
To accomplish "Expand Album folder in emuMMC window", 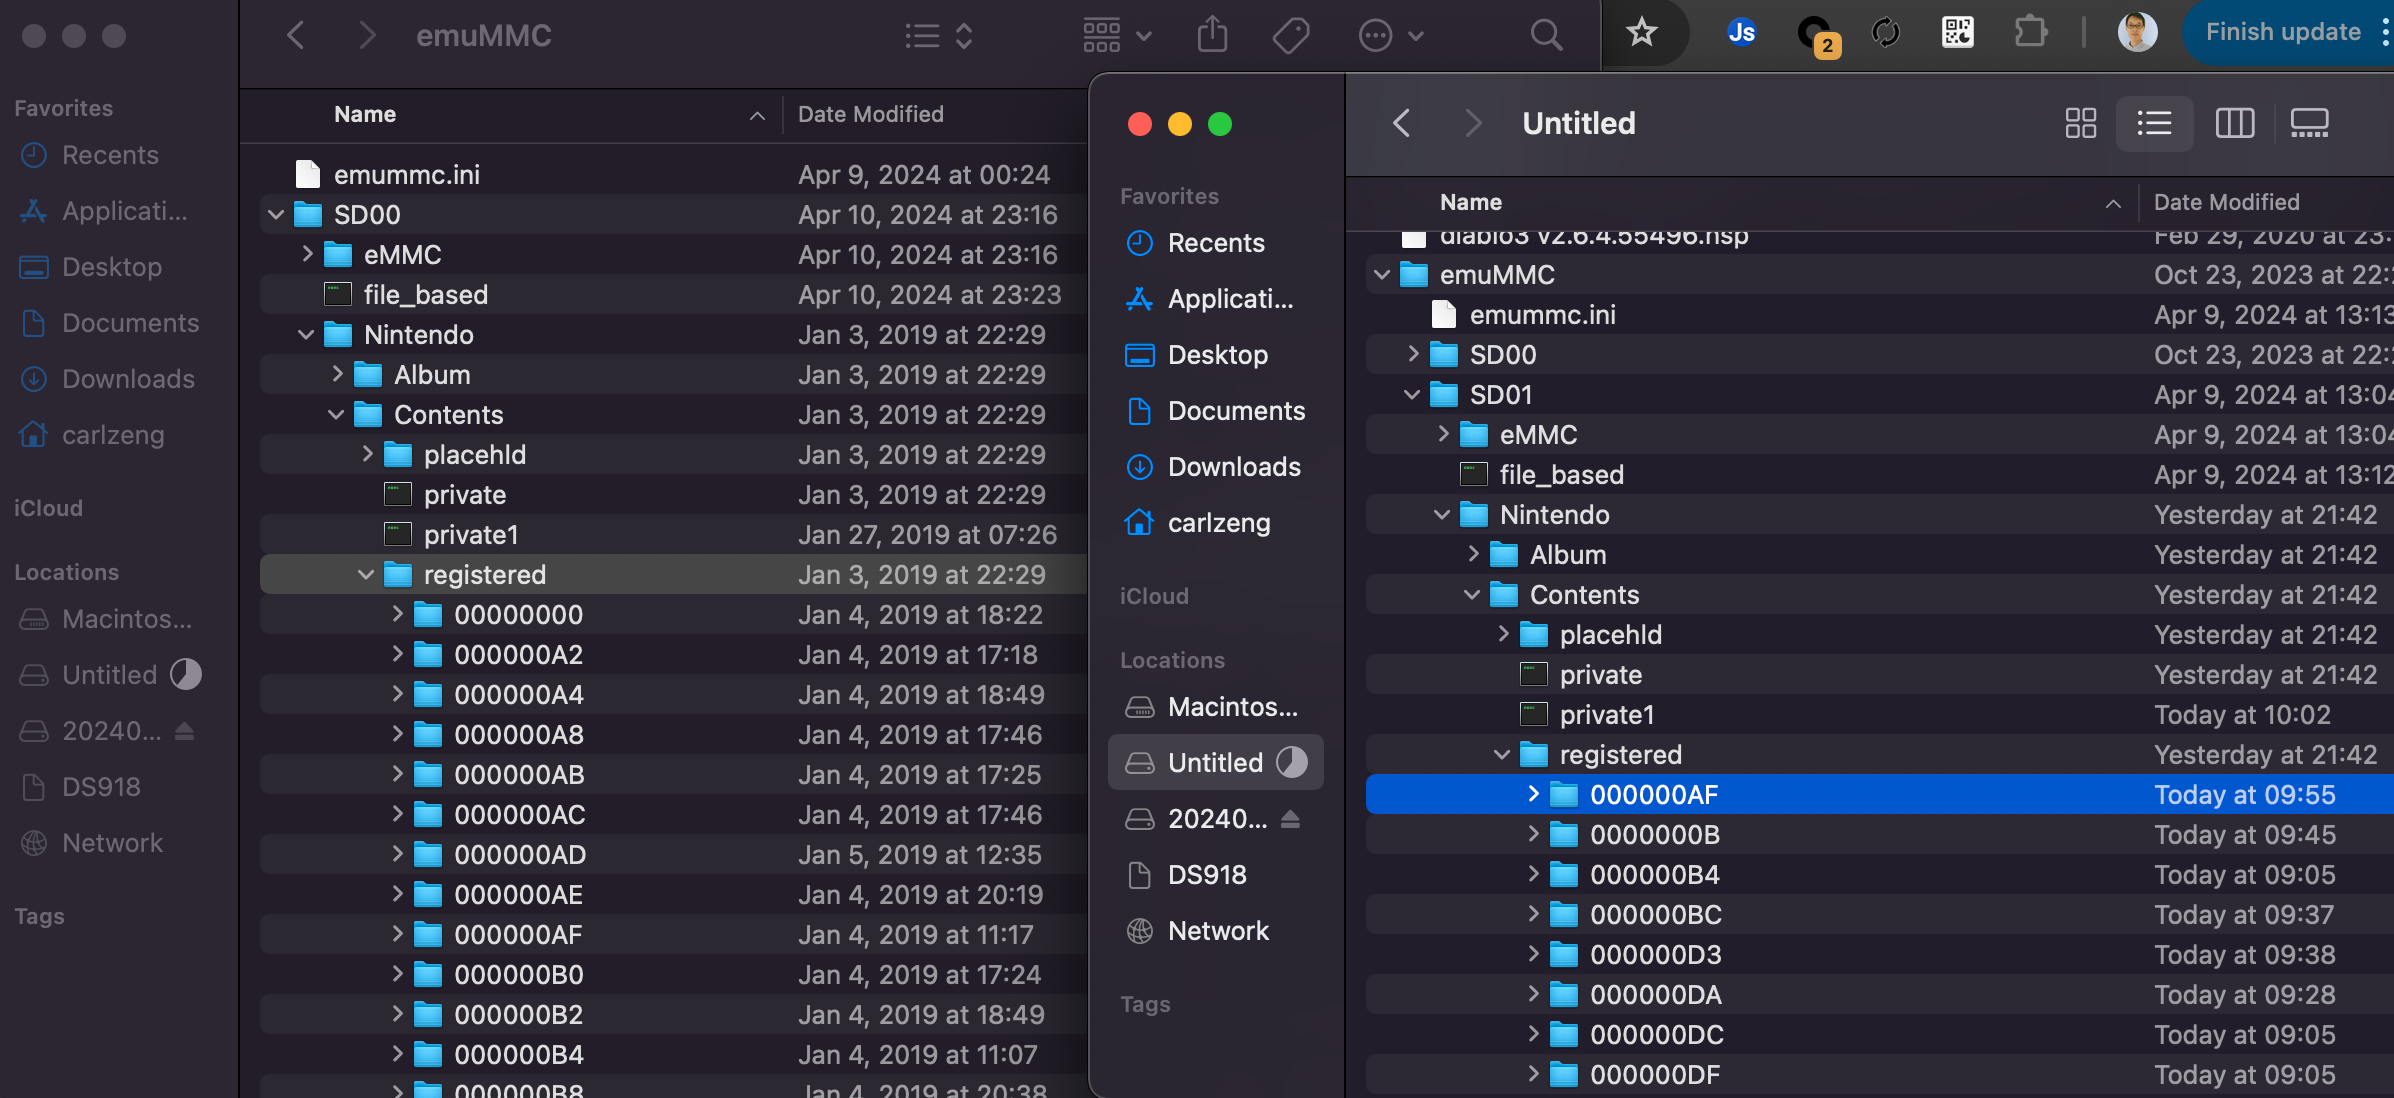I will [x=337, y=375].
